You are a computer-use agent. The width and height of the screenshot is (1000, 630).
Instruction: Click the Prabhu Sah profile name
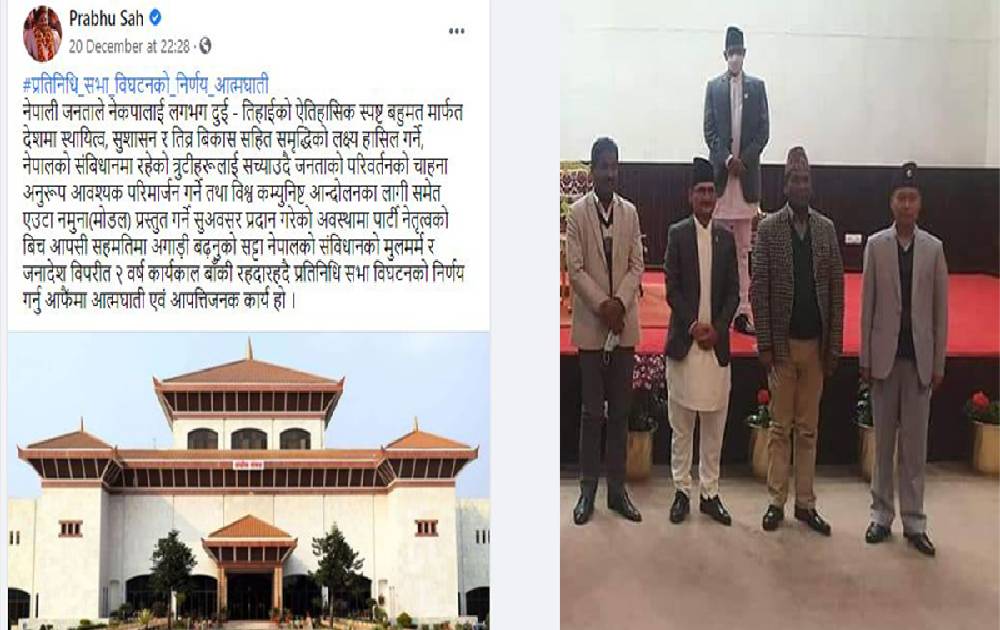point(106,18)
